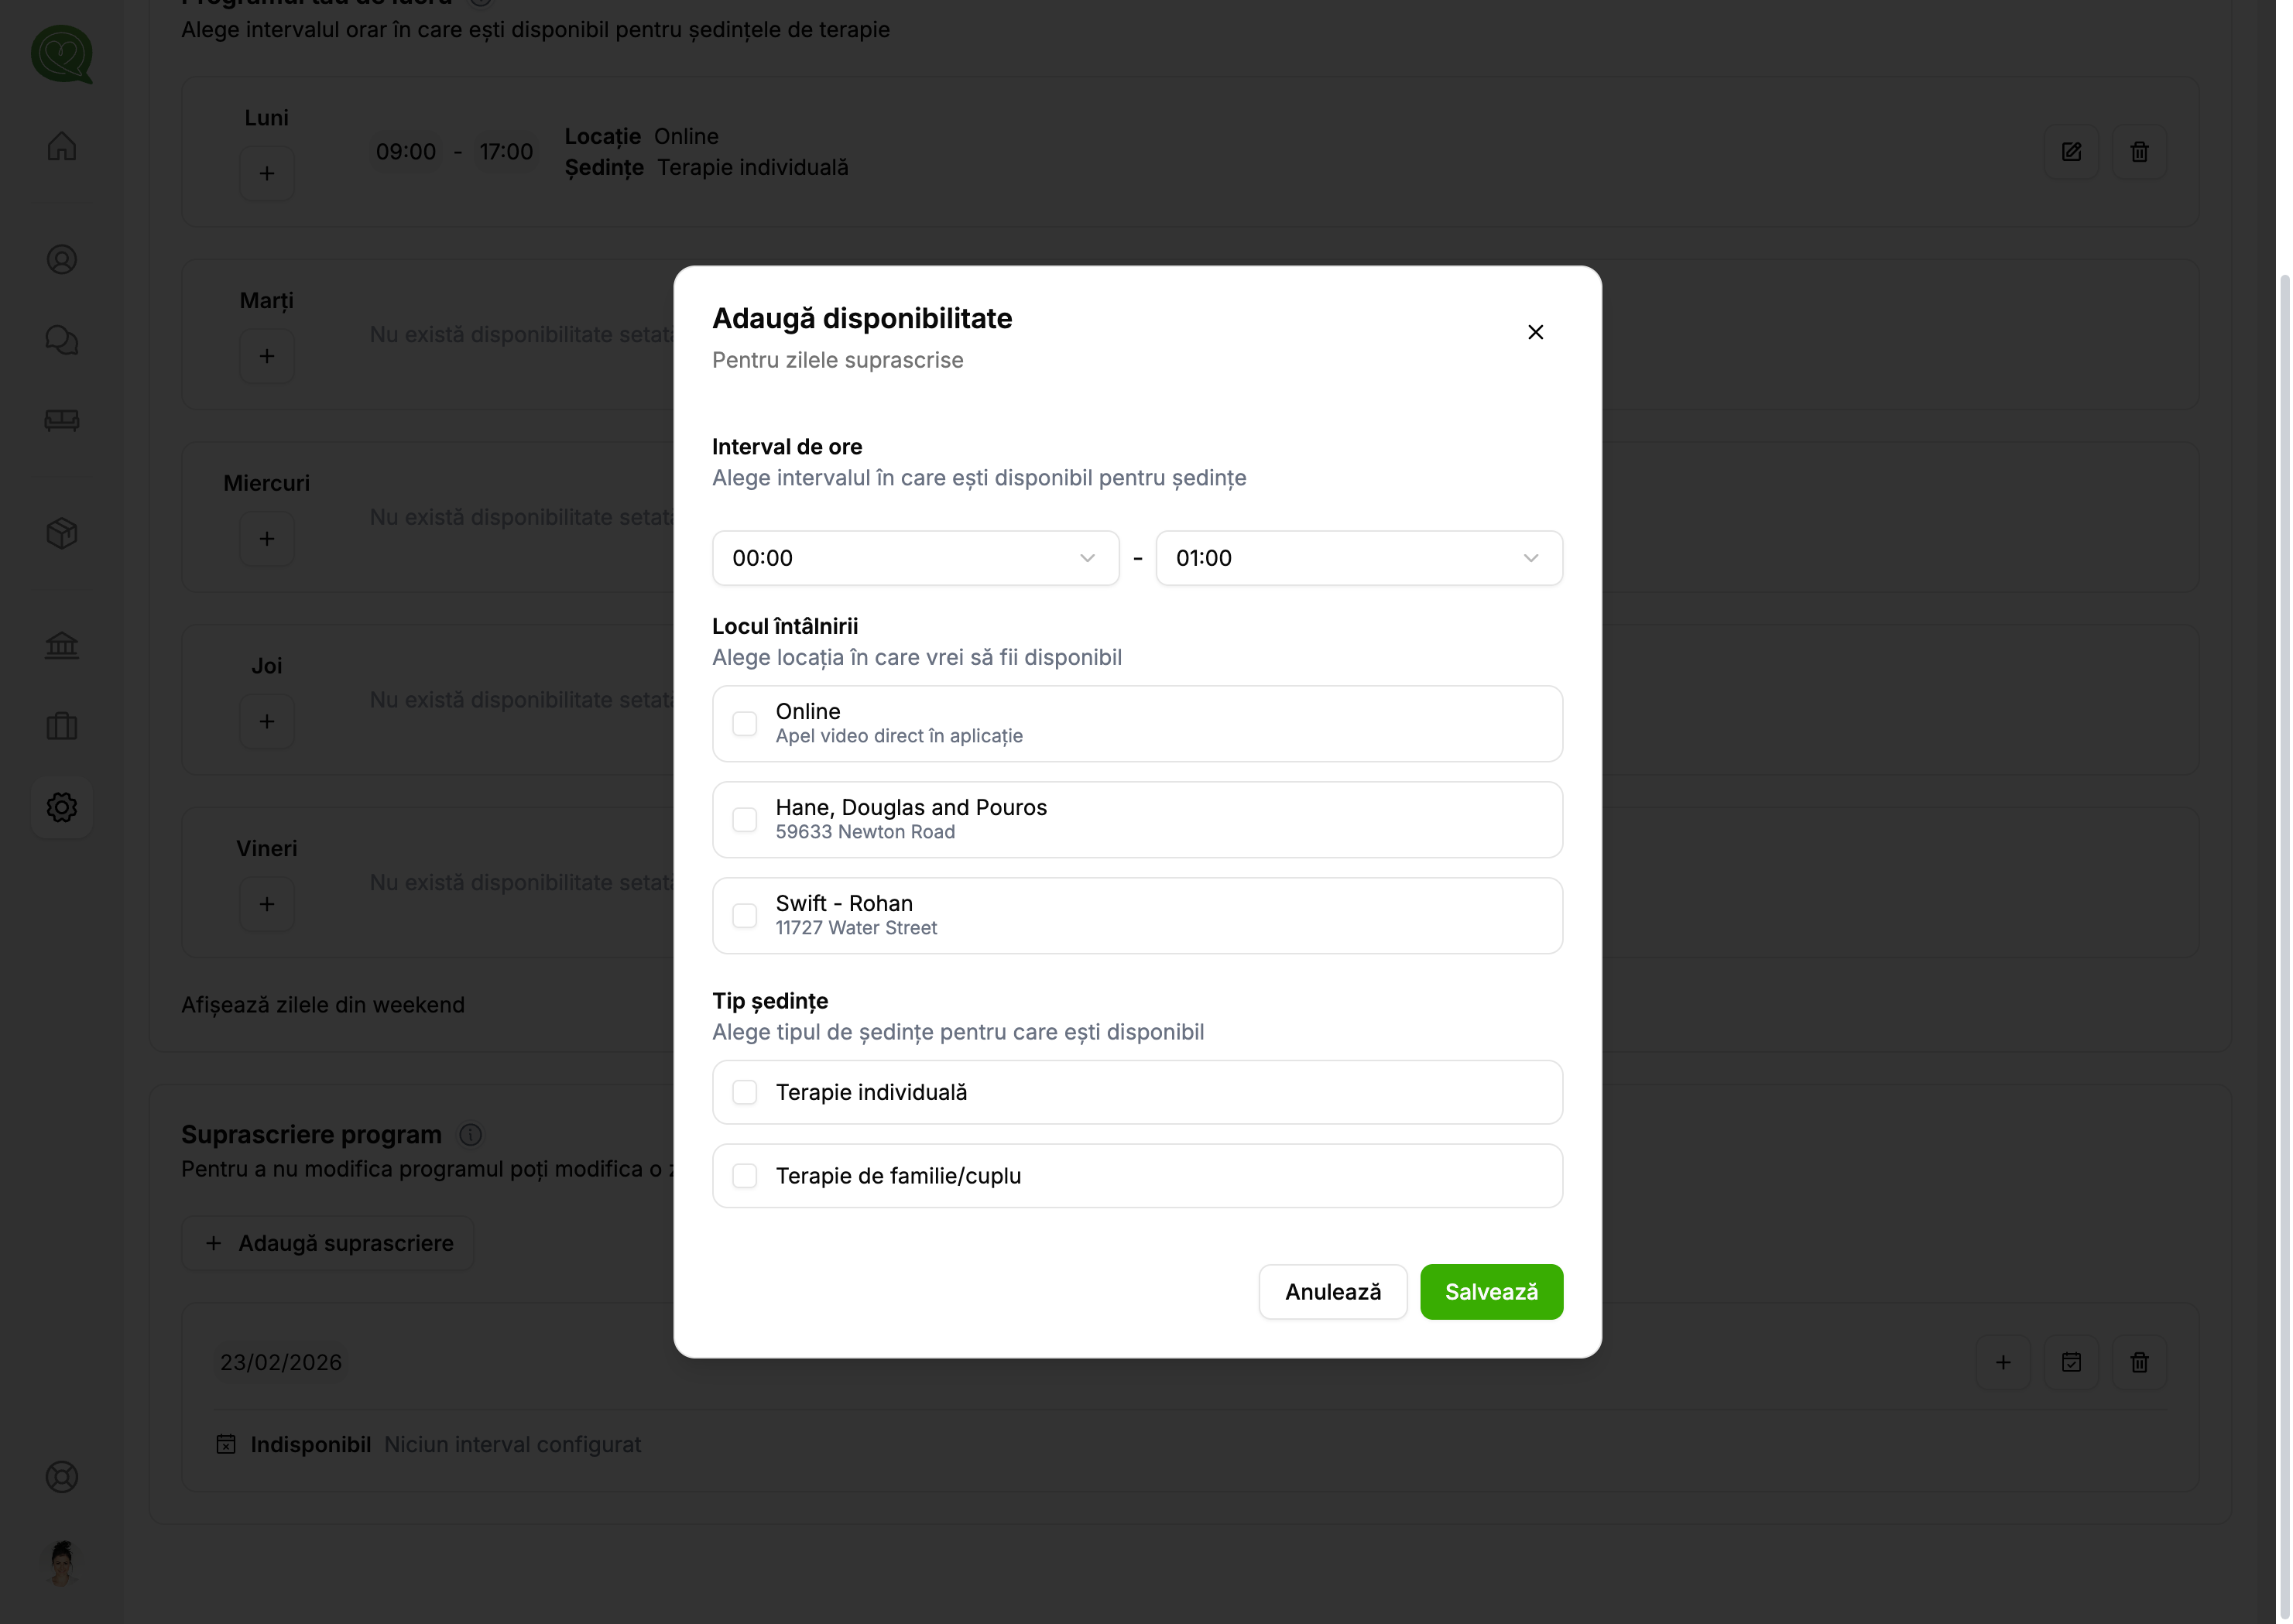Check the Online meeting location checkbox
Image resolution: width=2293 pixels, height=1624 pixels.
744,723
